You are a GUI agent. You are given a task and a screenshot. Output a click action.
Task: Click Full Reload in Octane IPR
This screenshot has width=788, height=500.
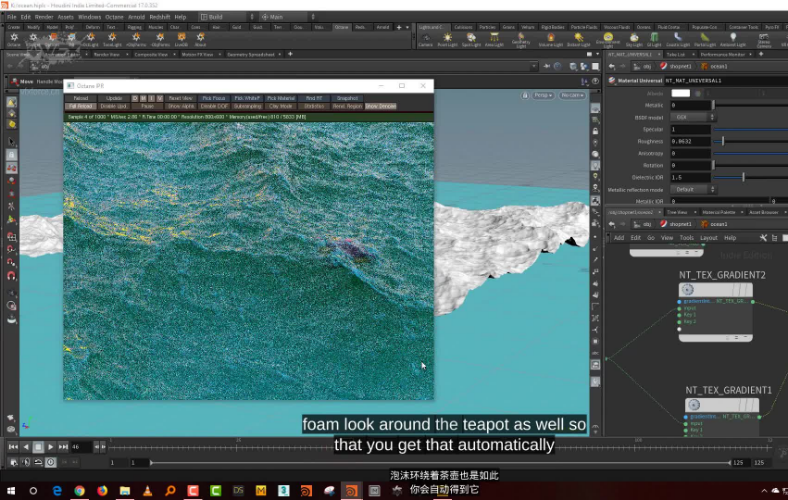click(80, 105)
